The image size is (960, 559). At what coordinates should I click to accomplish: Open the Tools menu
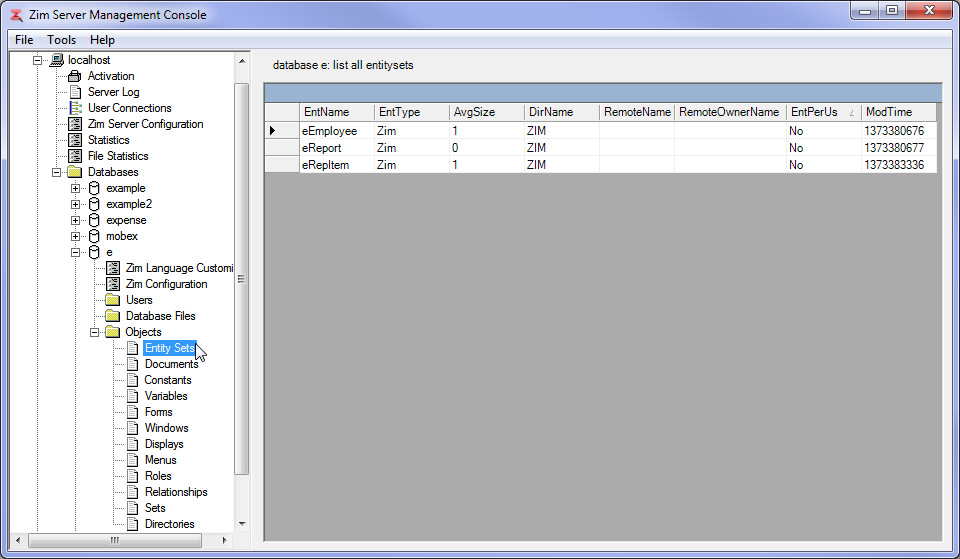(61, 40)
